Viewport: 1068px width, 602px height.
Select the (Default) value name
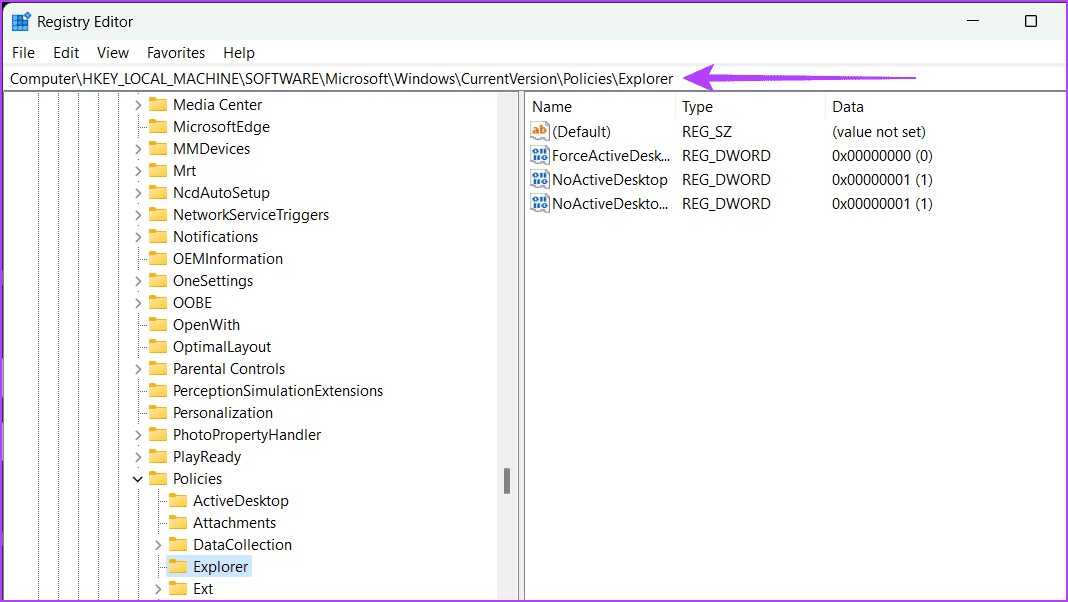click(581, 131)
